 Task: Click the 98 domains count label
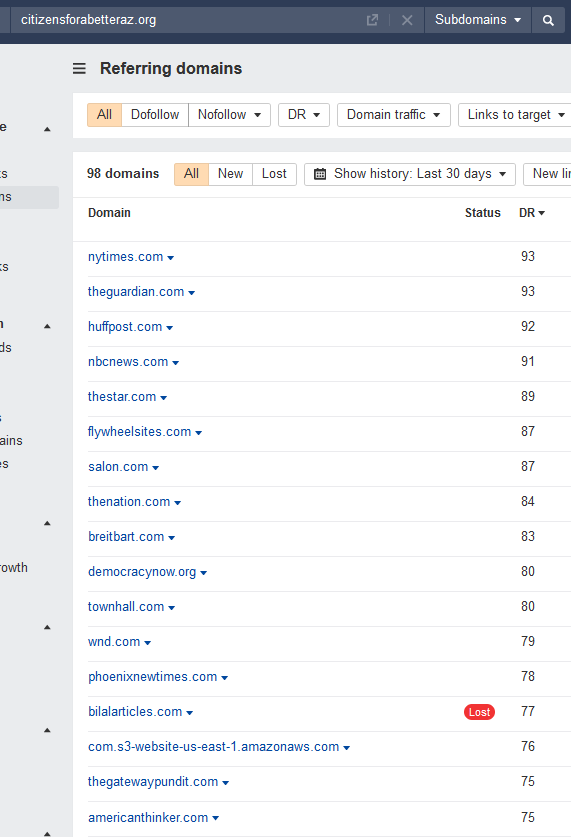pos(123,174)
